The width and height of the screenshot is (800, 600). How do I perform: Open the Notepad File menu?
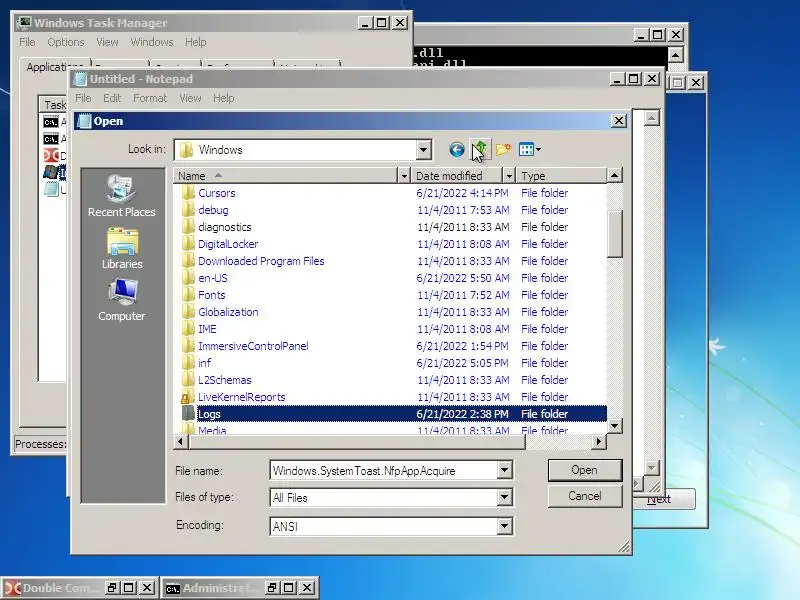[x=83, y=98]
